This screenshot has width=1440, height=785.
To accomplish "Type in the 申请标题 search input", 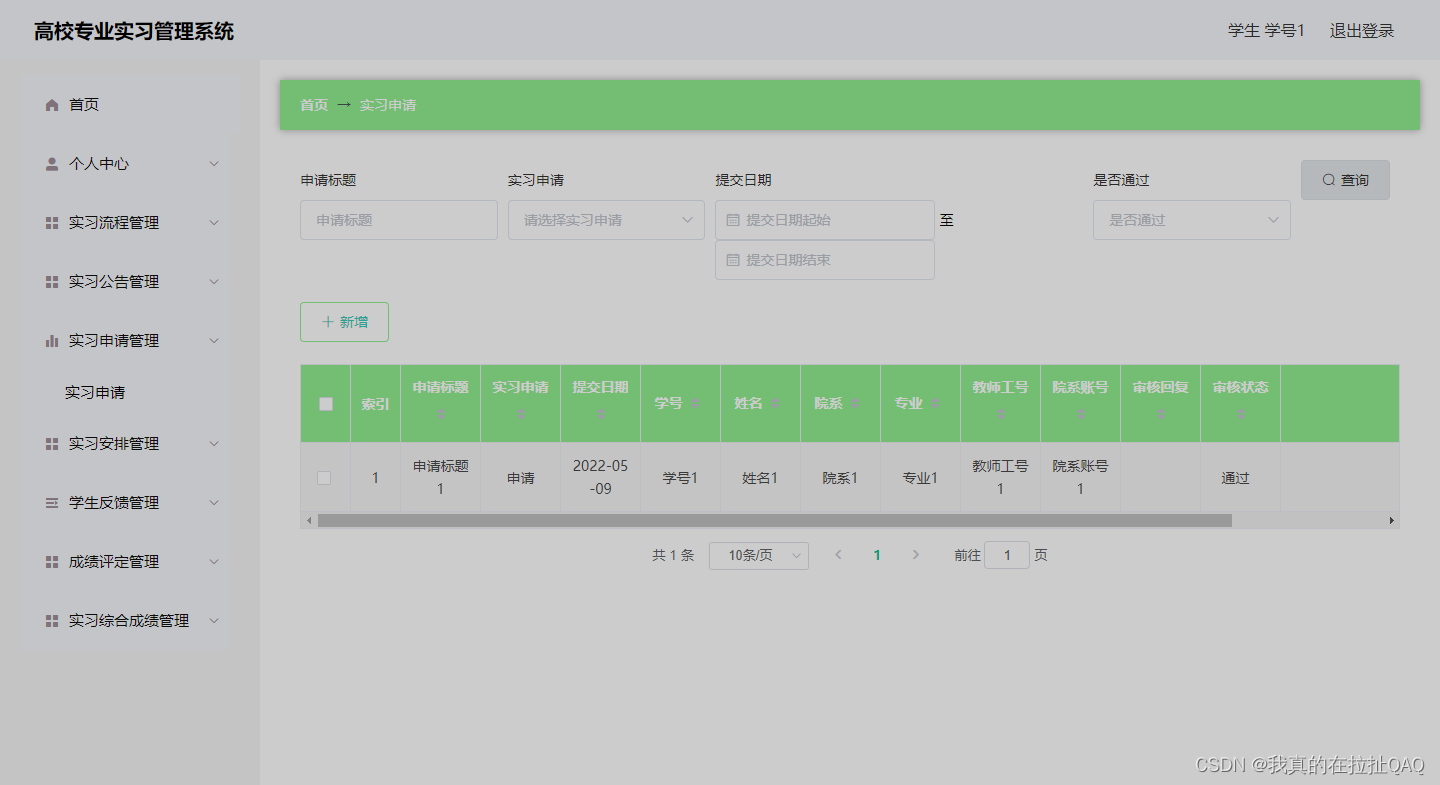I will point(398,219).
